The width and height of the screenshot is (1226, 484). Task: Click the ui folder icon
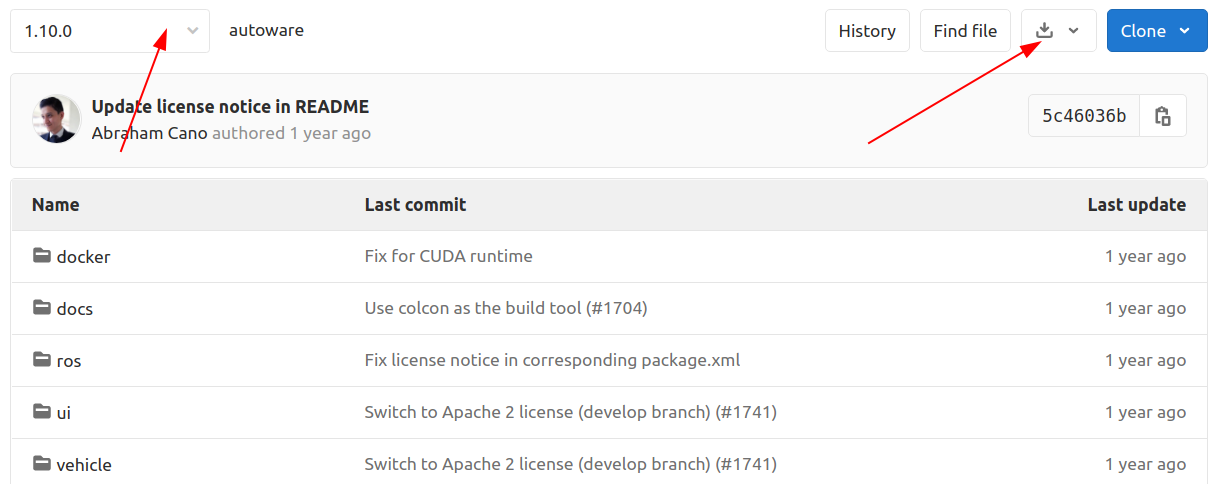(41, 412)
